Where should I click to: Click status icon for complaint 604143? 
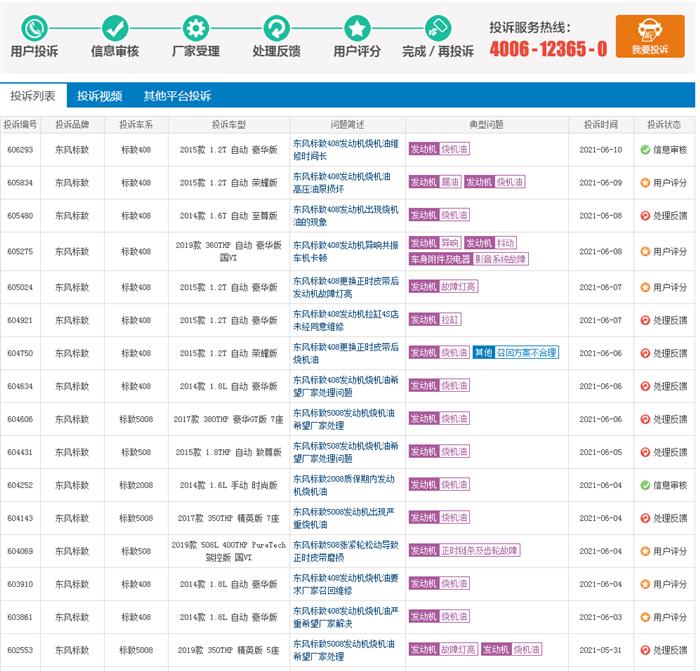tap(645, 518)
